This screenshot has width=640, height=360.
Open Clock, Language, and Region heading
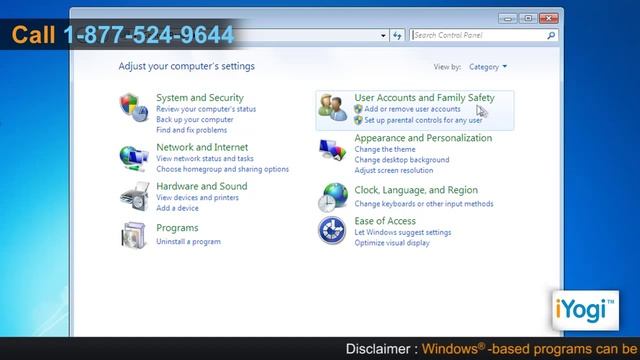416,190
